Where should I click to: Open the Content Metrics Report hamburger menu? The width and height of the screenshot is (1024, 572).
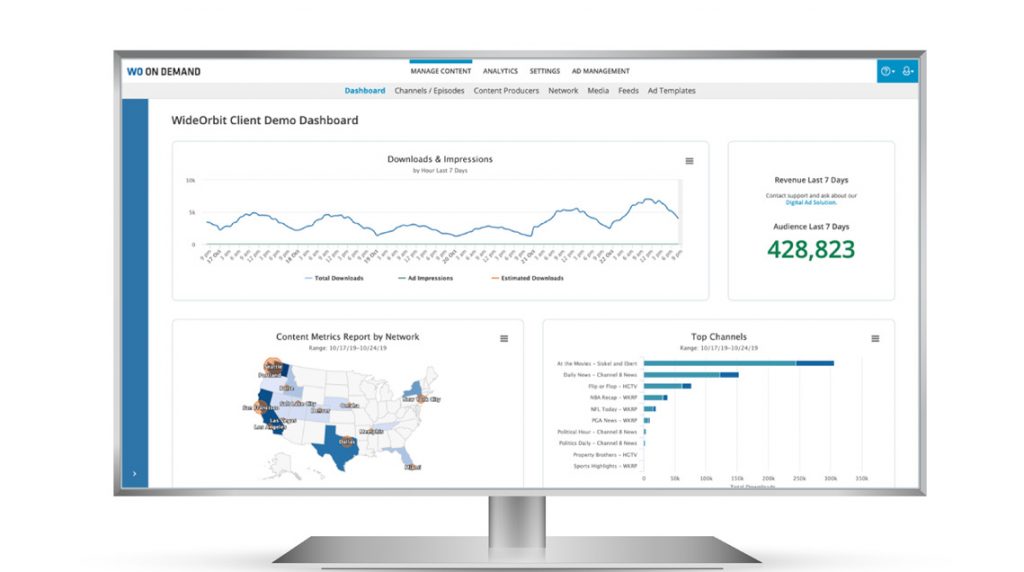click(x=504, y=339)
